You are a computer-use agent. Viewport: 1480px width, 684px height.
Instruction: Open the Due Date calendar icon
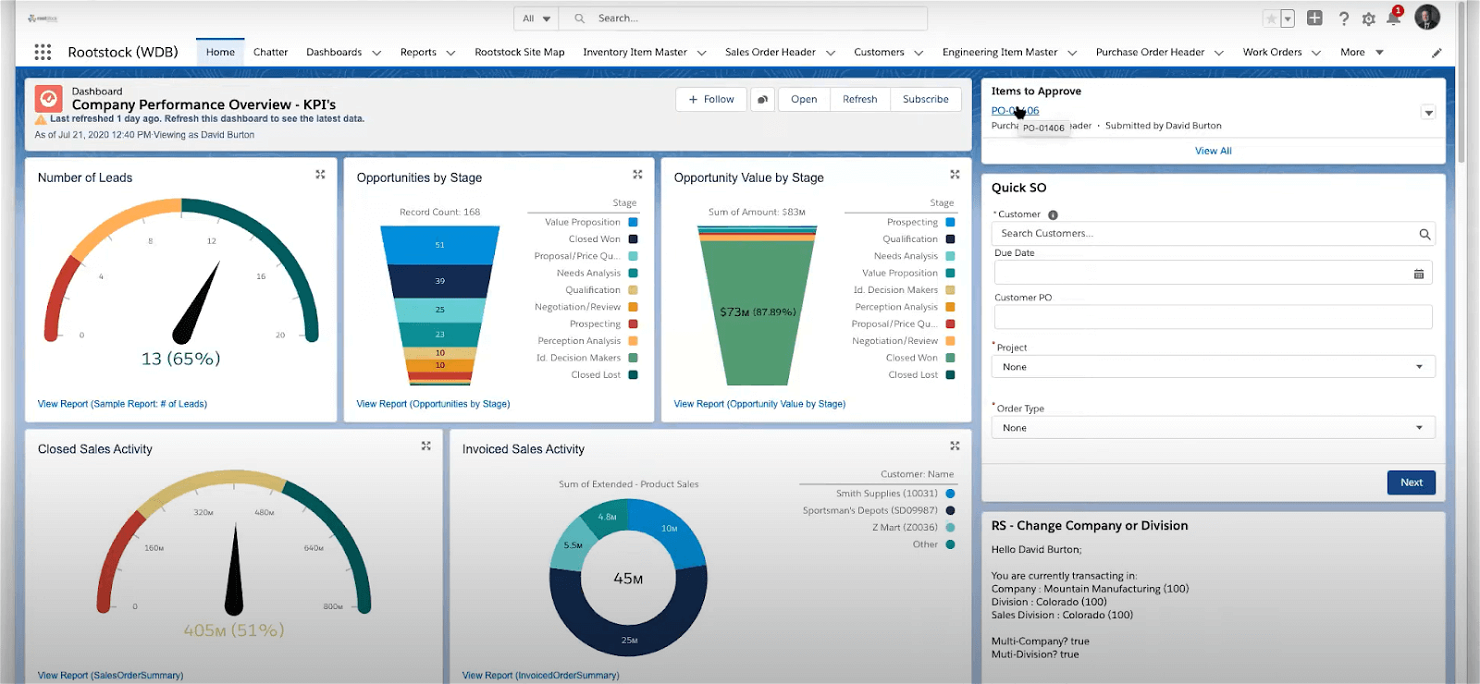[x=1418, y=273]
